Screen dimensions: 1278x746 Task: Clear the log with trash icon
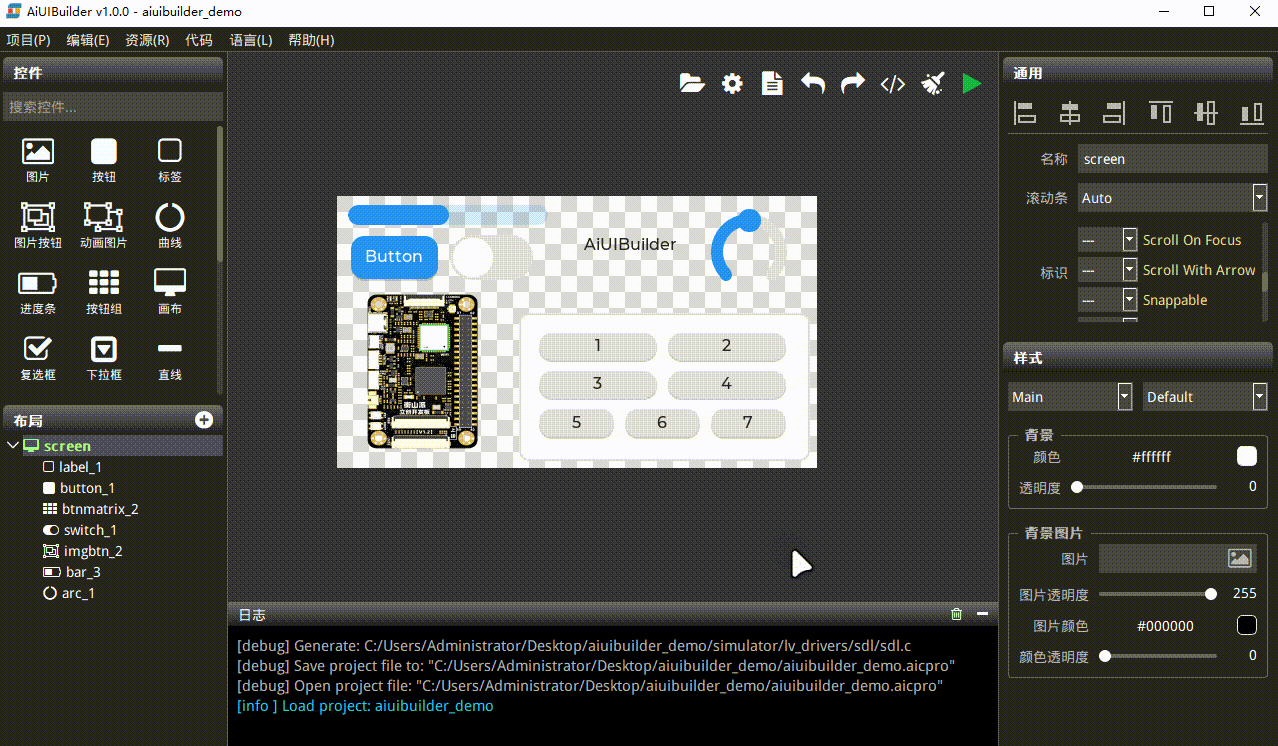956,614
